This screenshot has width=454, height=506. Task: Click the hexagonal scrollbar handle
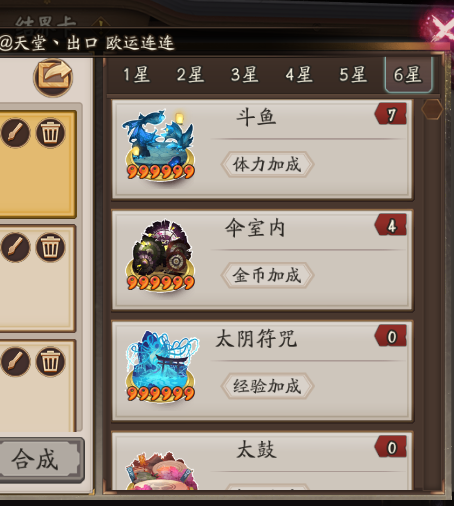click(432, 109)
